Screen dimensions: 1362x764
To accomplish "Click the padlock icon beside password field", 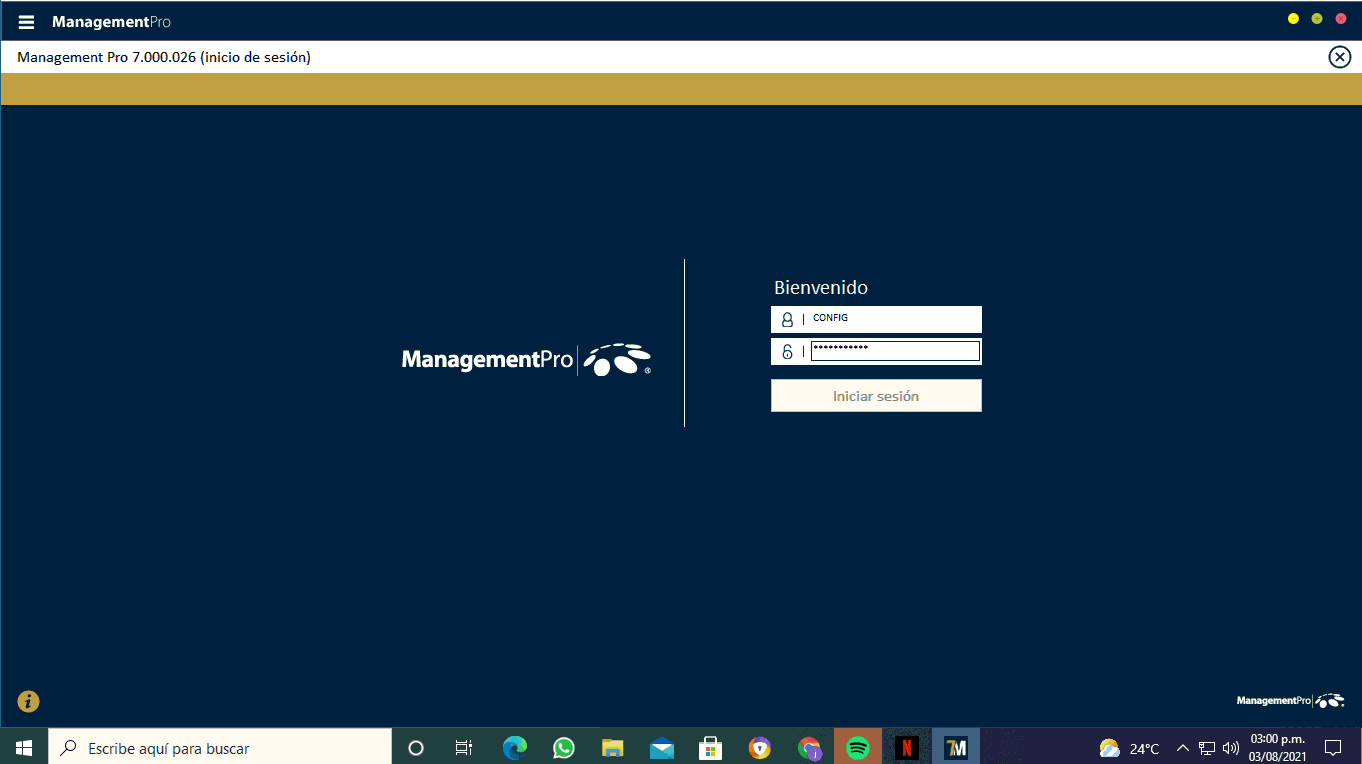I will tap(787, 352).
